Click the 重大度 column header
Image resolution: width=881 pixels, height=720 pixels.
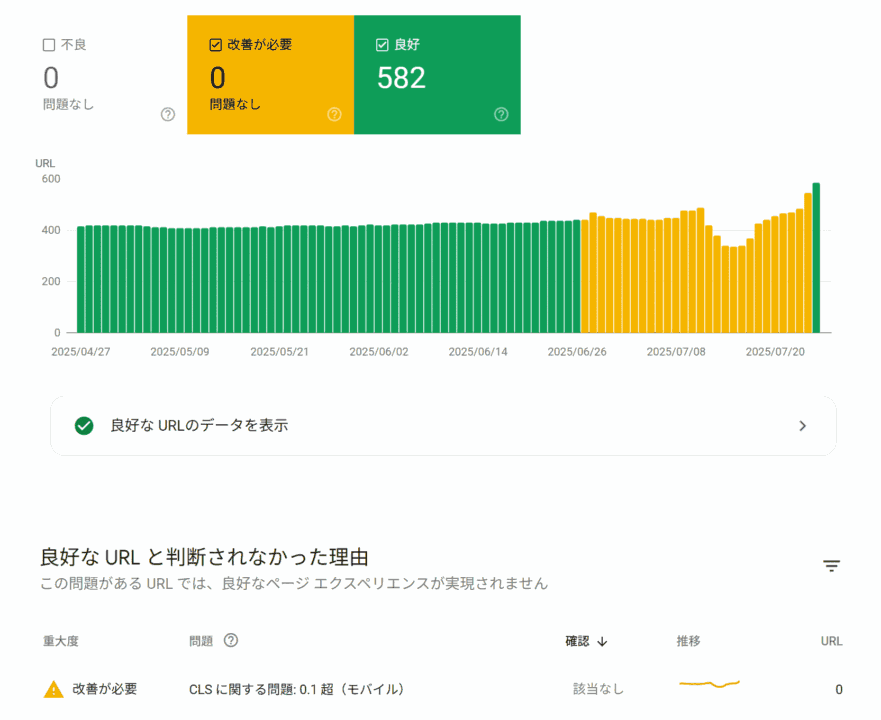[61, 641]
